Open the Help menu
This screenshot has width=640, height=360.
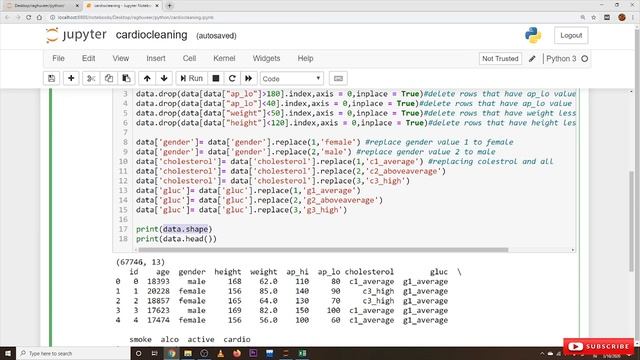tap(305, 58)
